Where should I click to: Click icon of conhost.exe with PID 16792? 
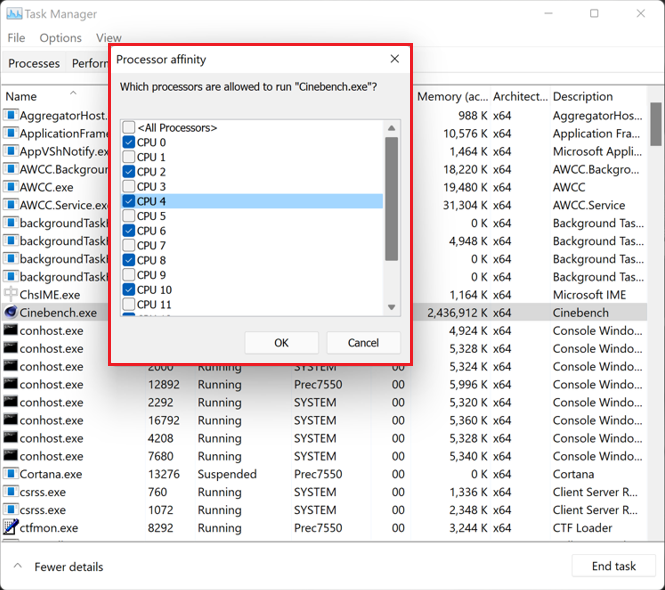click(11, 419)
